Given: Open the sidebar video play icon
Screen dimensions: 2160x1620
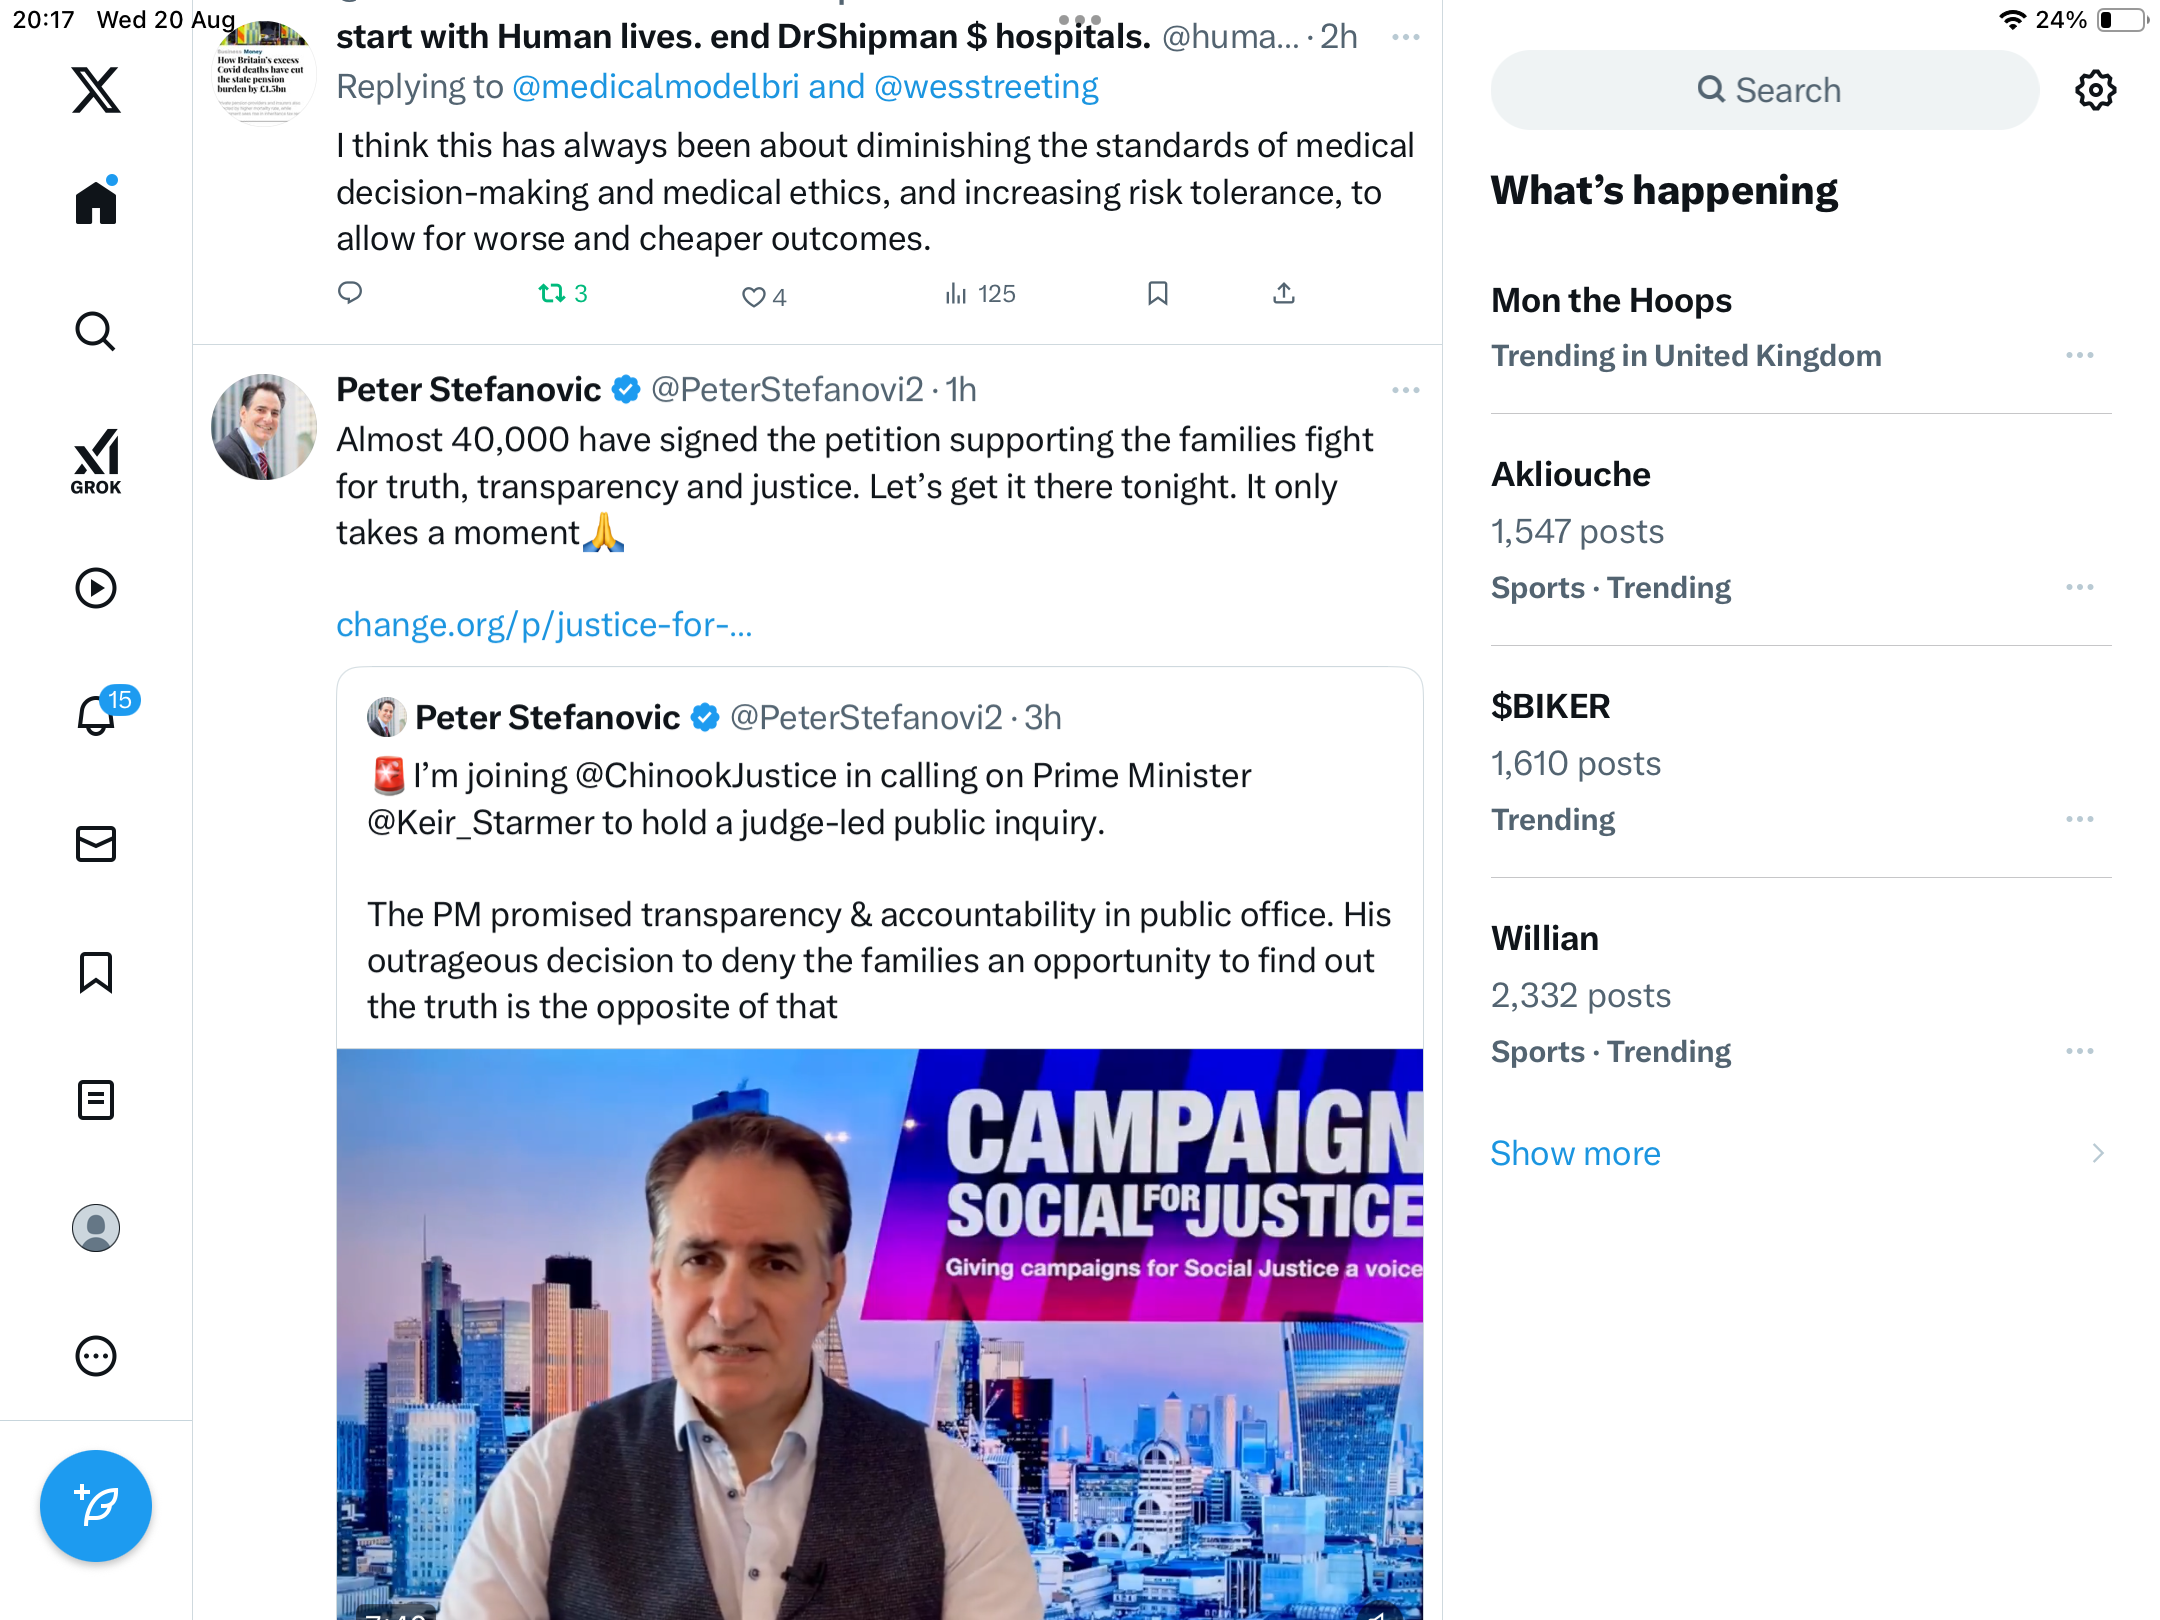Looking at the screenshot, I should pos(96,588).
